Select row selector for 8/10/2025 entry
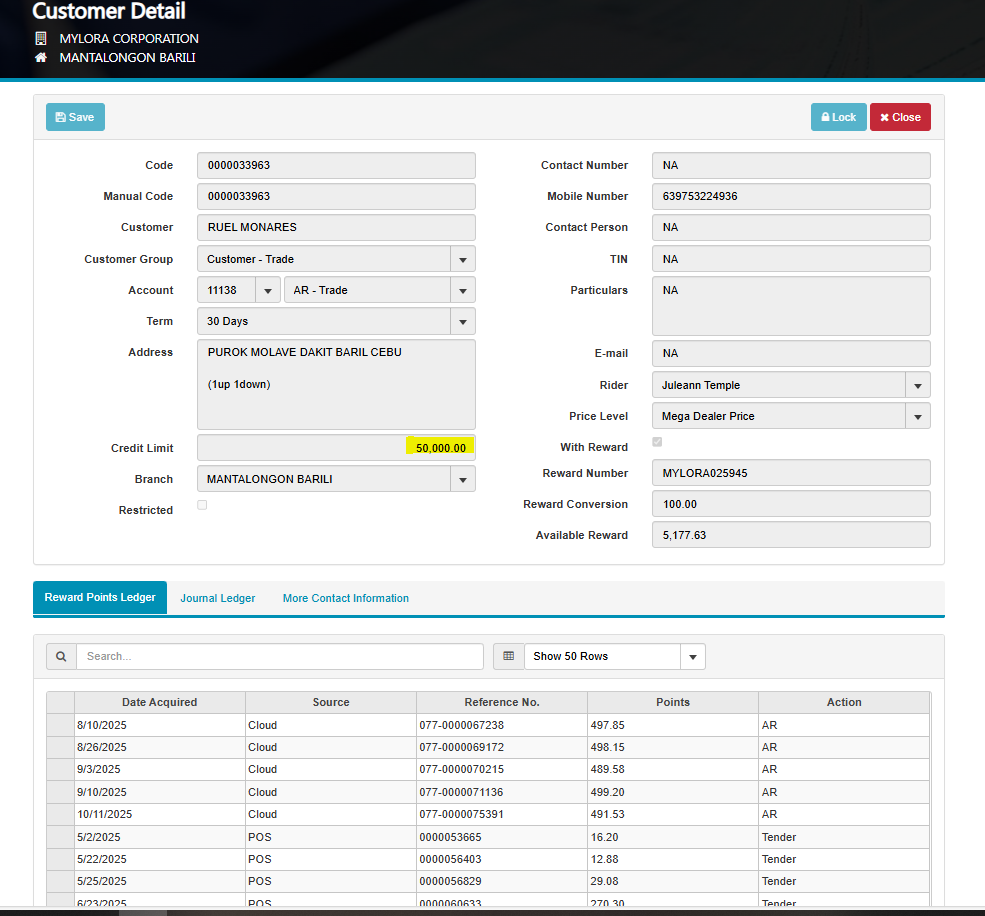Screen dimensions: 985x916 pos(60,725)
